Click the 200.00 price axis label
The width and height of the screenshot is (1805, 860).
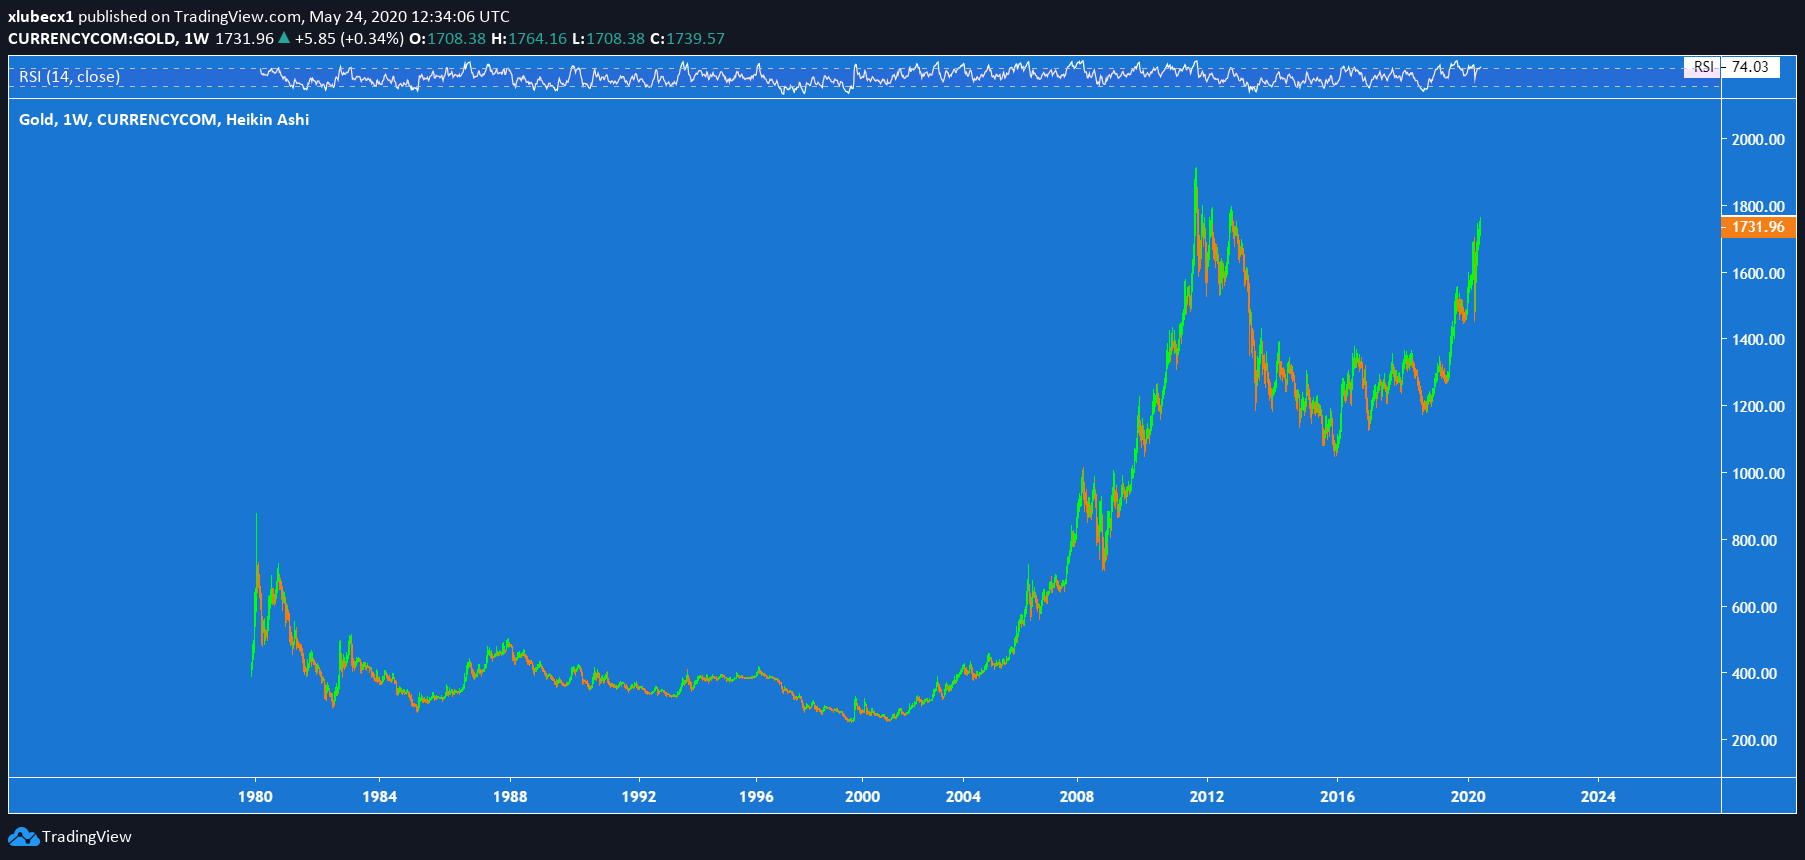pos(1754,741)
